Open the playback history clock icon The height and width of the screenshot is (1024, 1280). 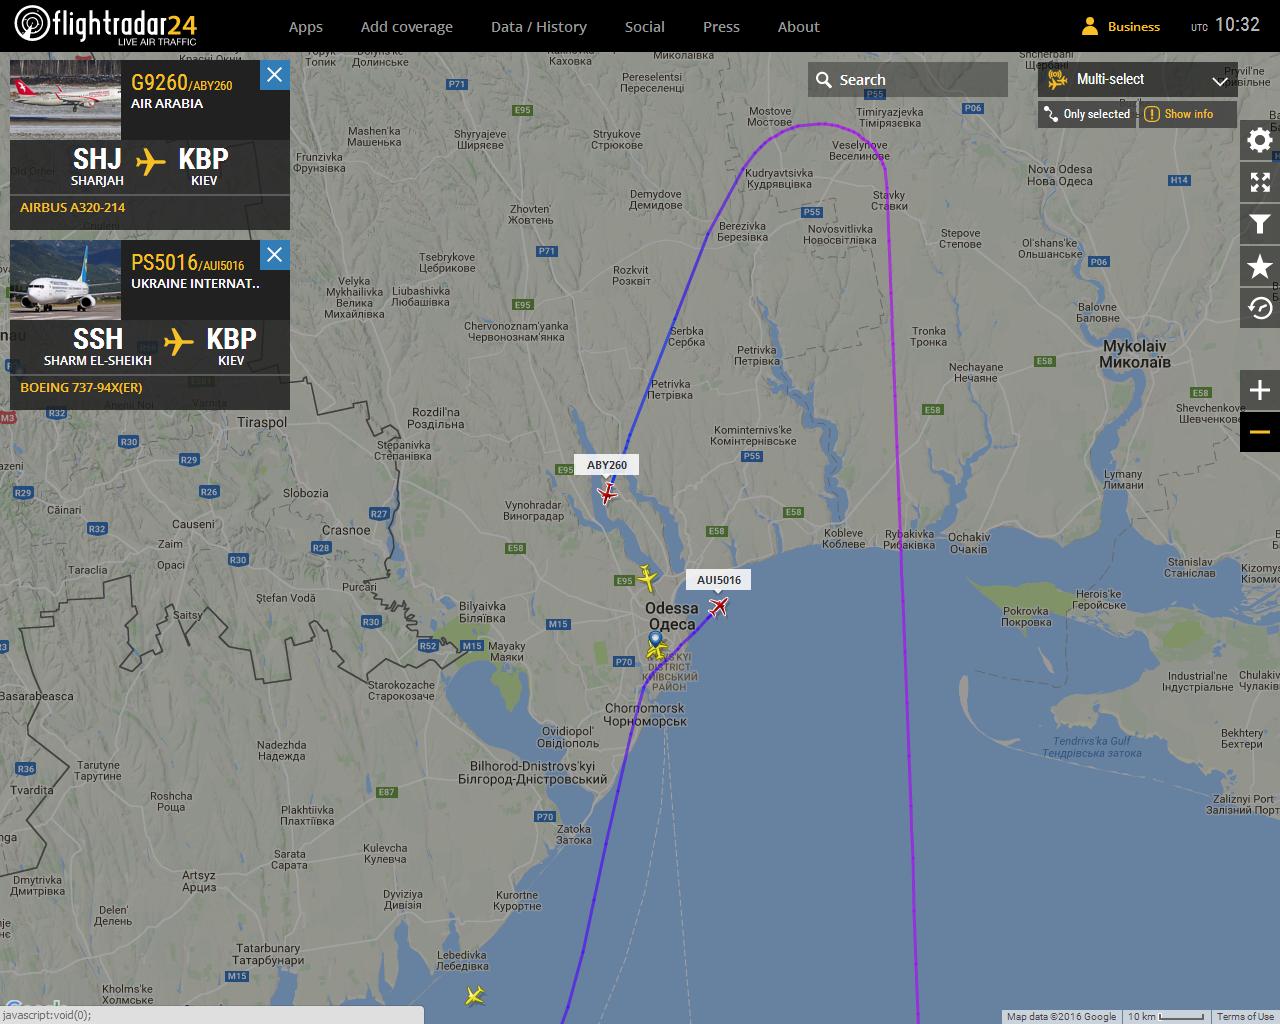click(x=1260, y=308)
